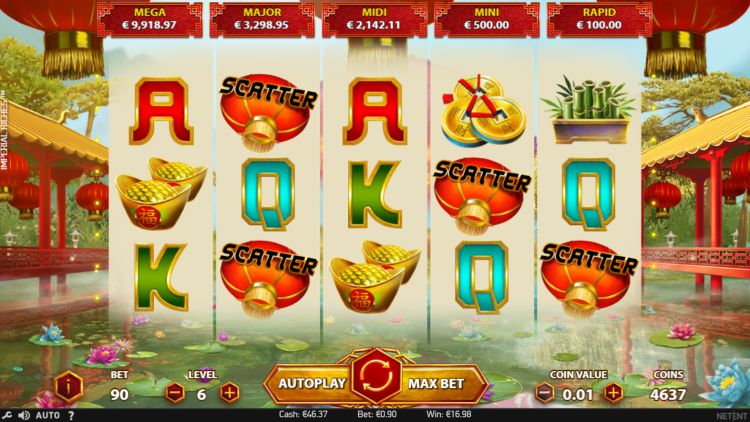
Task: View the Major jackpot panel
Action: (262, 19)
